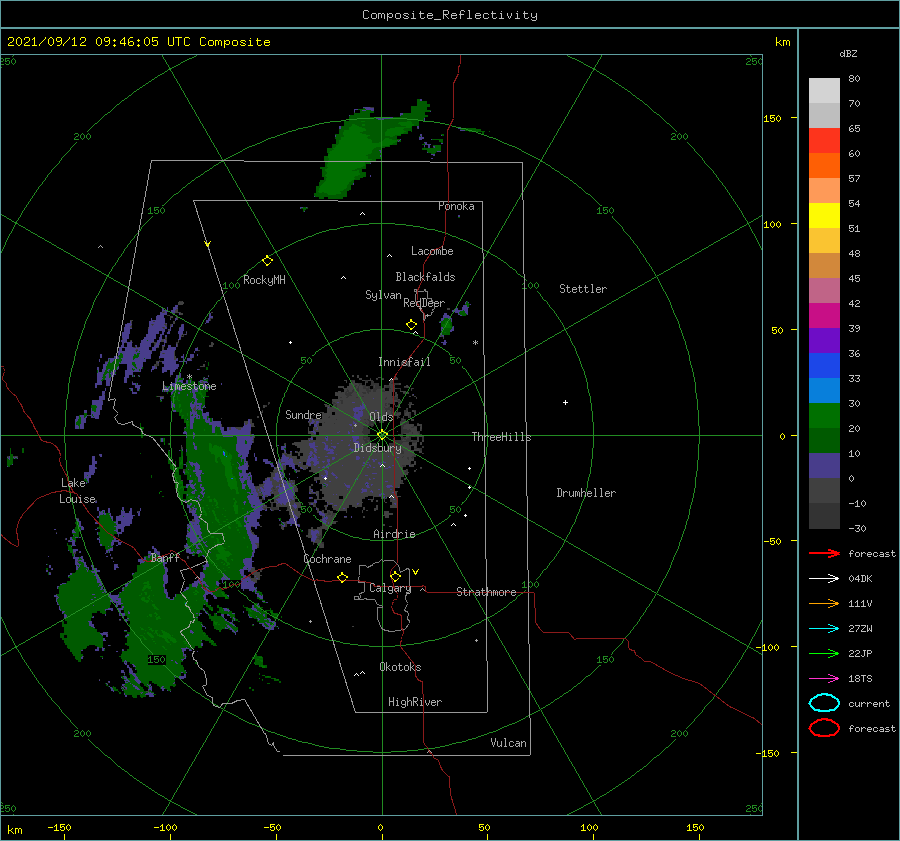Click the yellow diamond marker near RockyMH
Image resolution: width=900 pixels, height=841 pixels.
(267, 261)
